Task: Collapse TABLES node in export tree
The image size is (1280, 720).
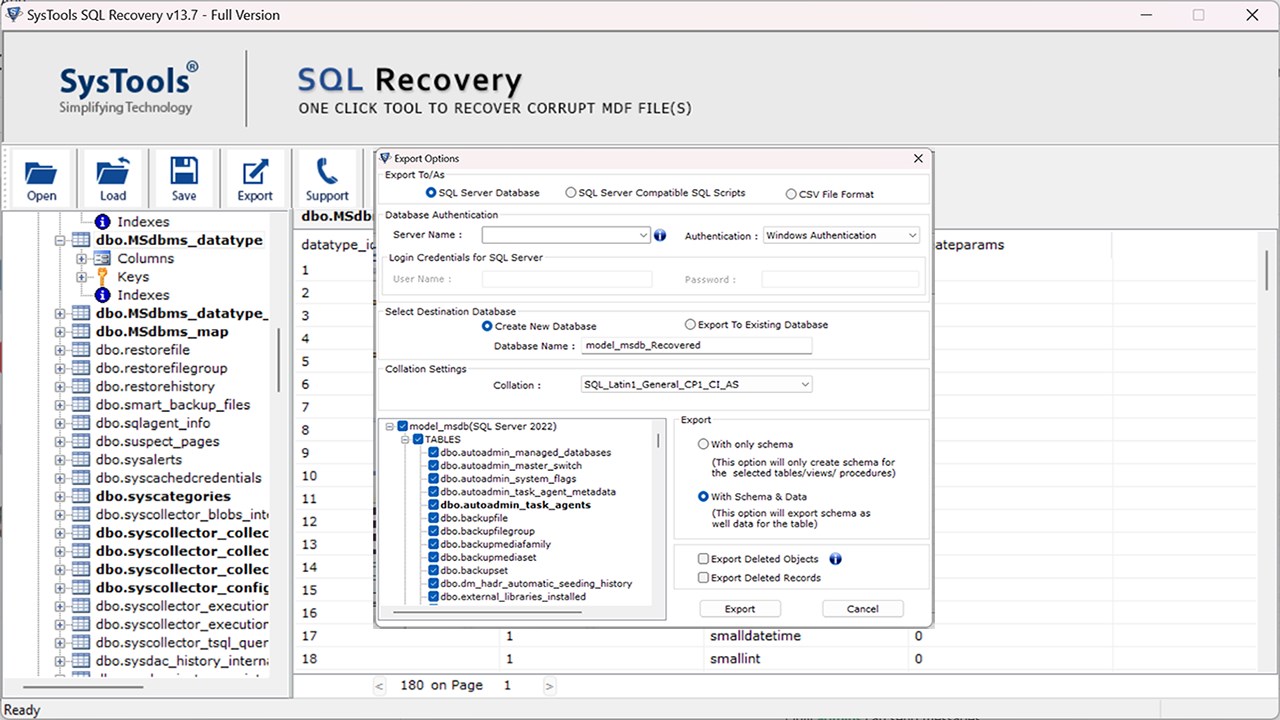Action: point(405,439)
